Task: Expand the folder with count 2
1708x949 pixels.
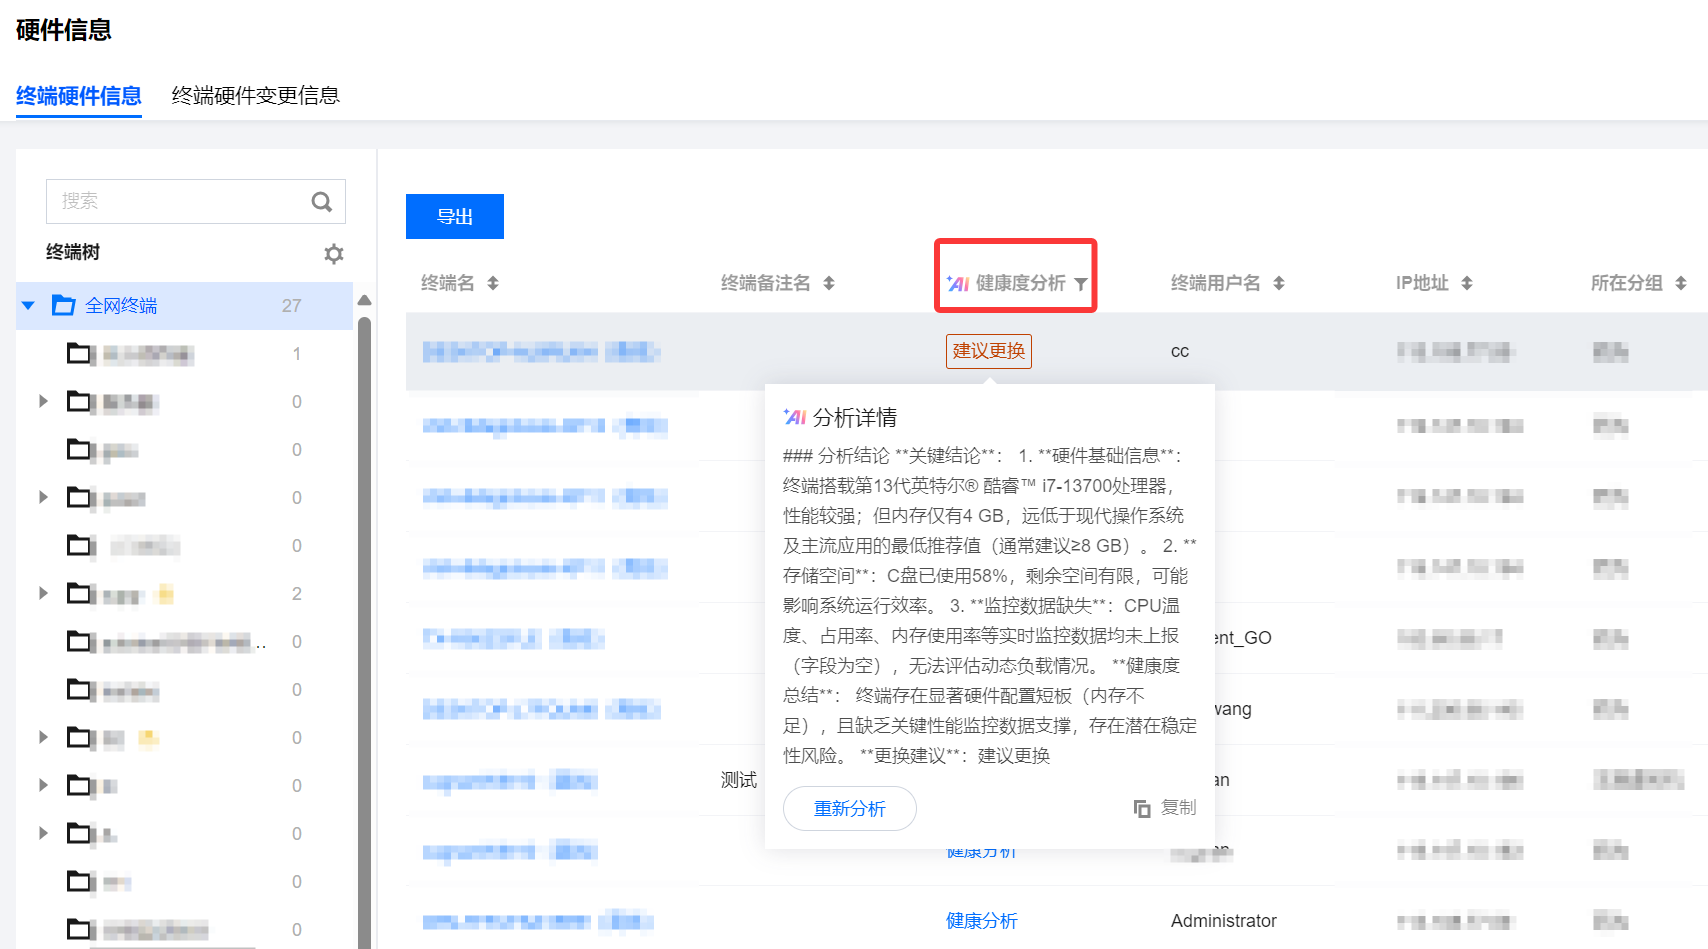Action: [43, 594]
